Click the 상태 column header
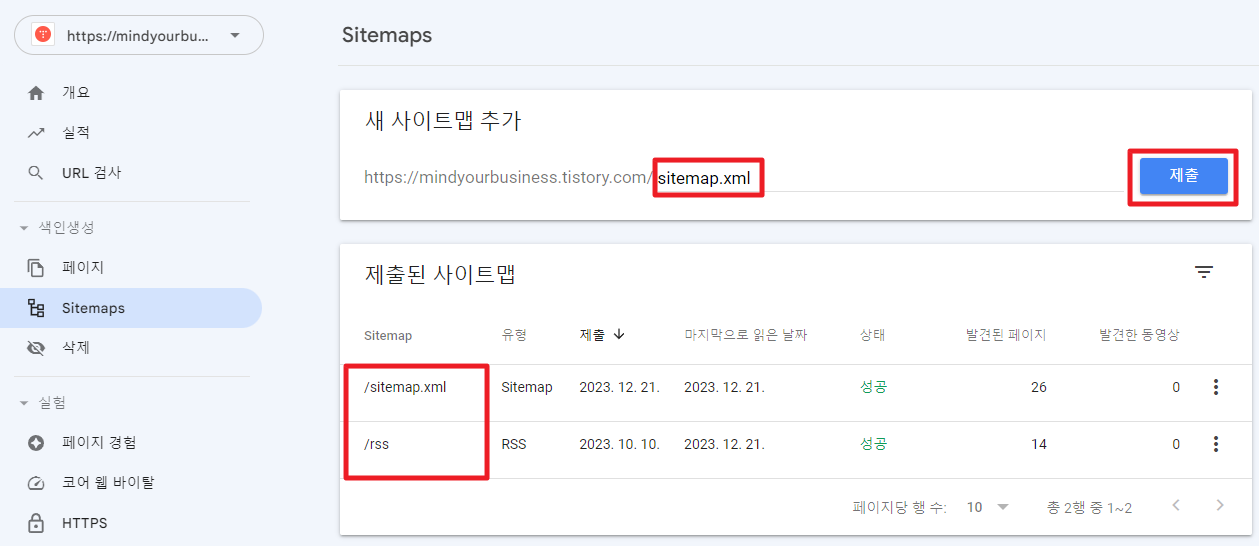This screenshot has width=1259, height=546. click(872, 335)
